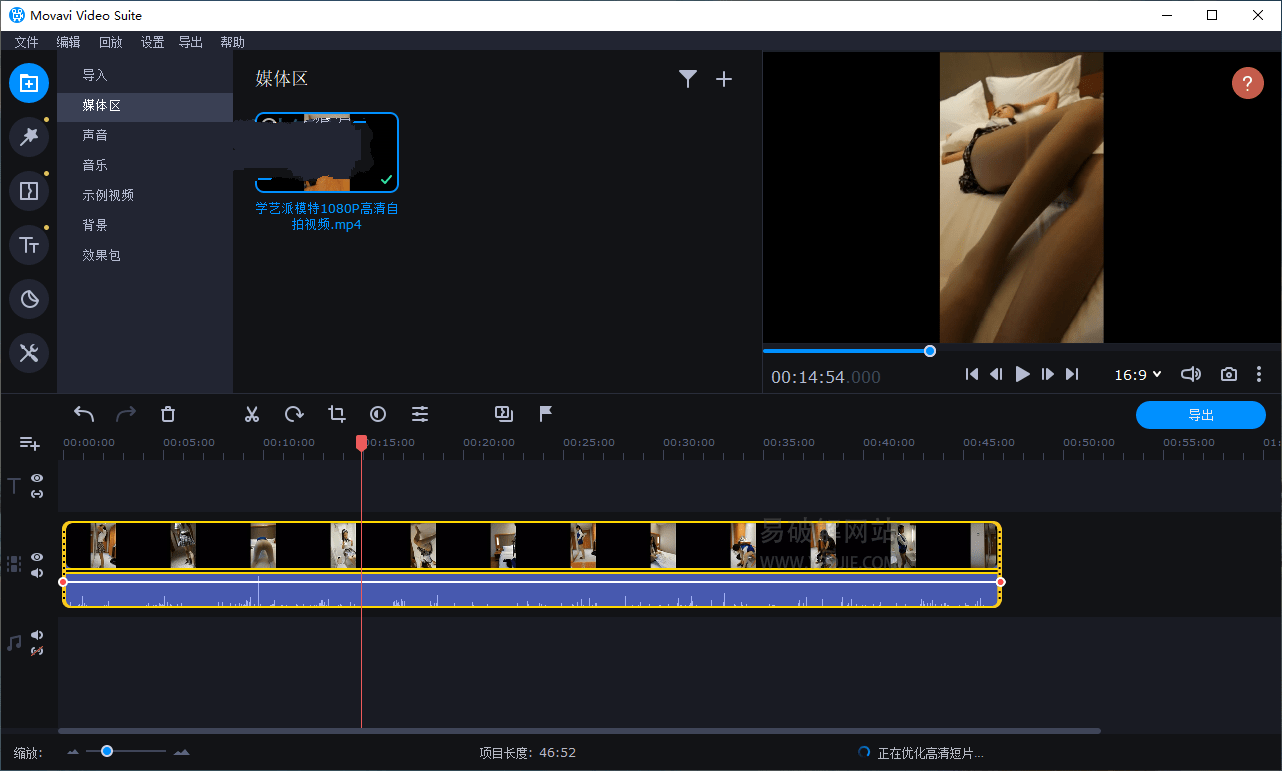The image size is (1282, 771).
Task: Mute the video track audio
Action: coord(37,573)
